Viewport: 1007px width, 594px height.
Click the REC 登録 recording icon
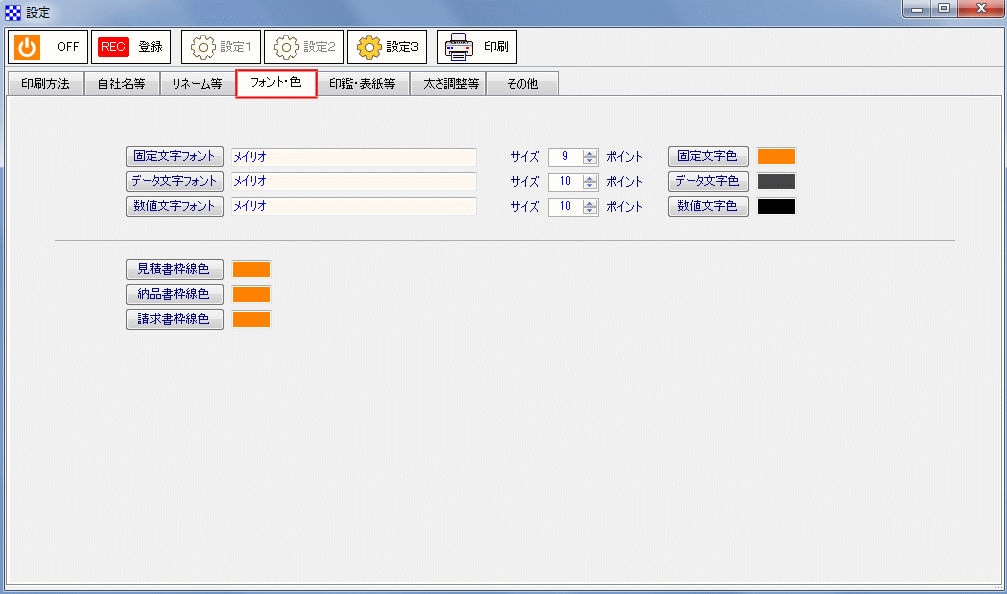[x=112, y=46]
